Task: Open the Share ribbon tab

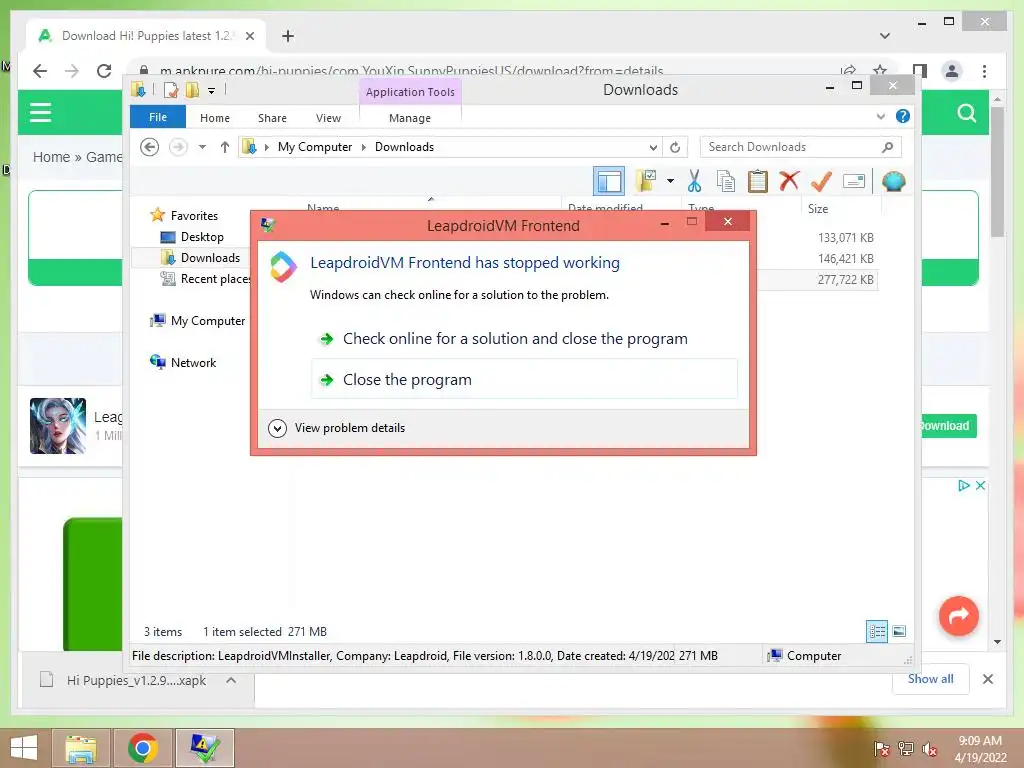Action: pyautogui.click(x=272, y=118)
